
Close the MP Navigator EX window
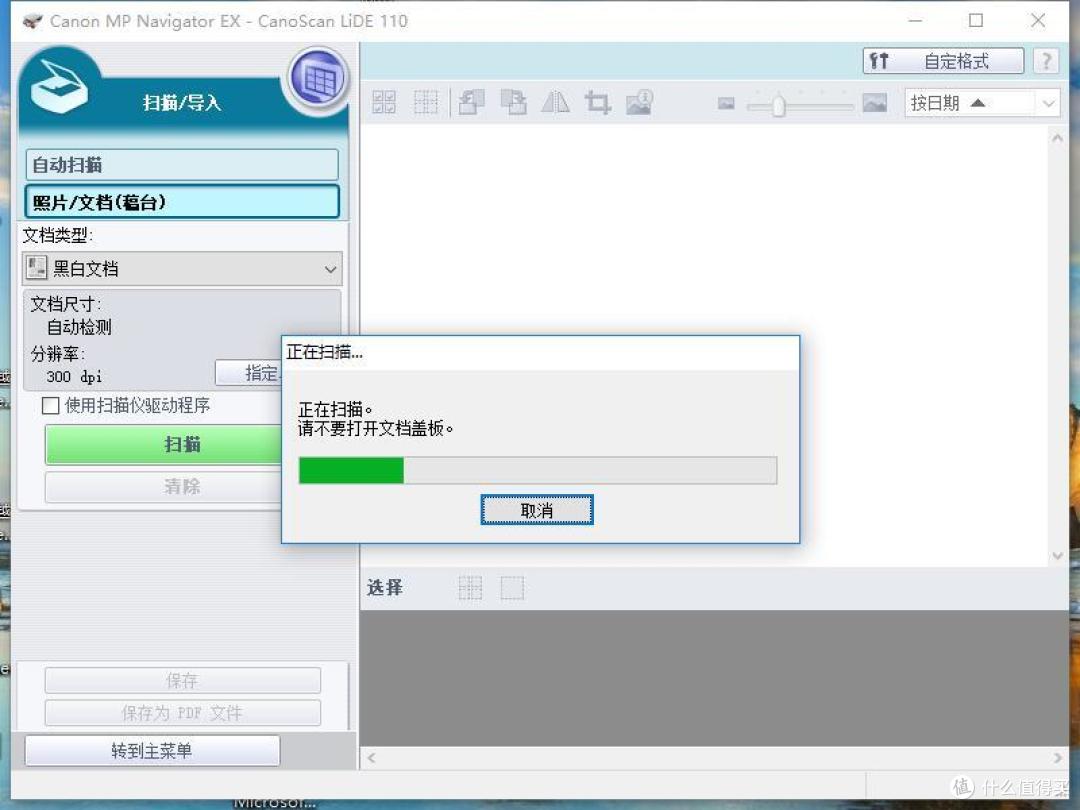click(1038, 21)
